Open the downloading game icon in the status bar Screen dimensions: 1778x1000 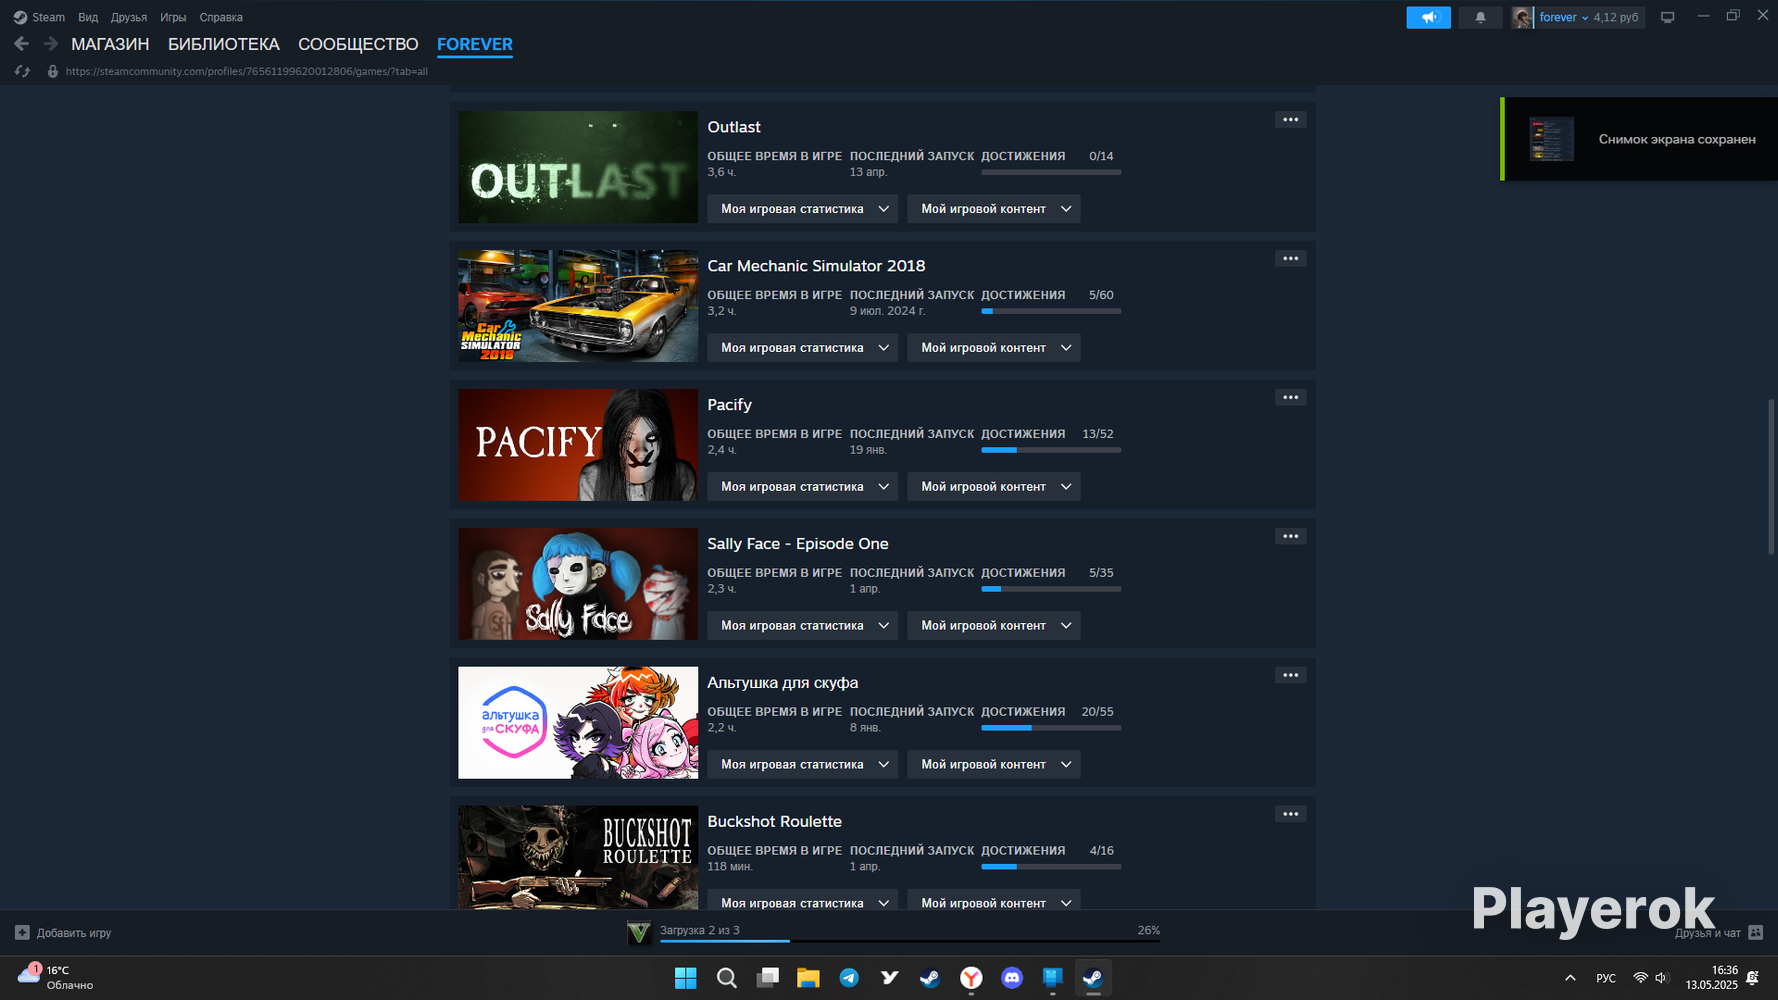point(638,932)
